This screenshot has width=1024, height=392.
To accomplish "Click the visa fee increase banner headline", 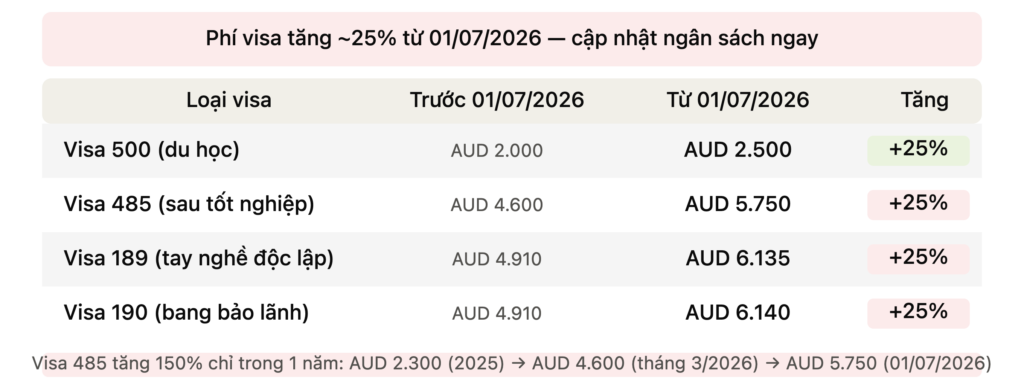I will [x=511, y=39].
